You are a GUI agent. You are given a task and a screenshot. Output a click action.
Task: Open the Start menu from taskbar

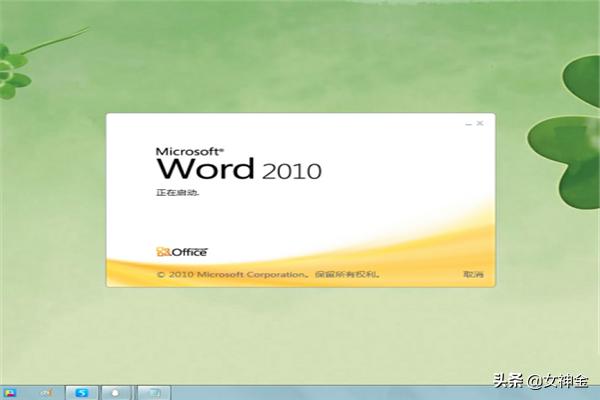pos(9,392)
